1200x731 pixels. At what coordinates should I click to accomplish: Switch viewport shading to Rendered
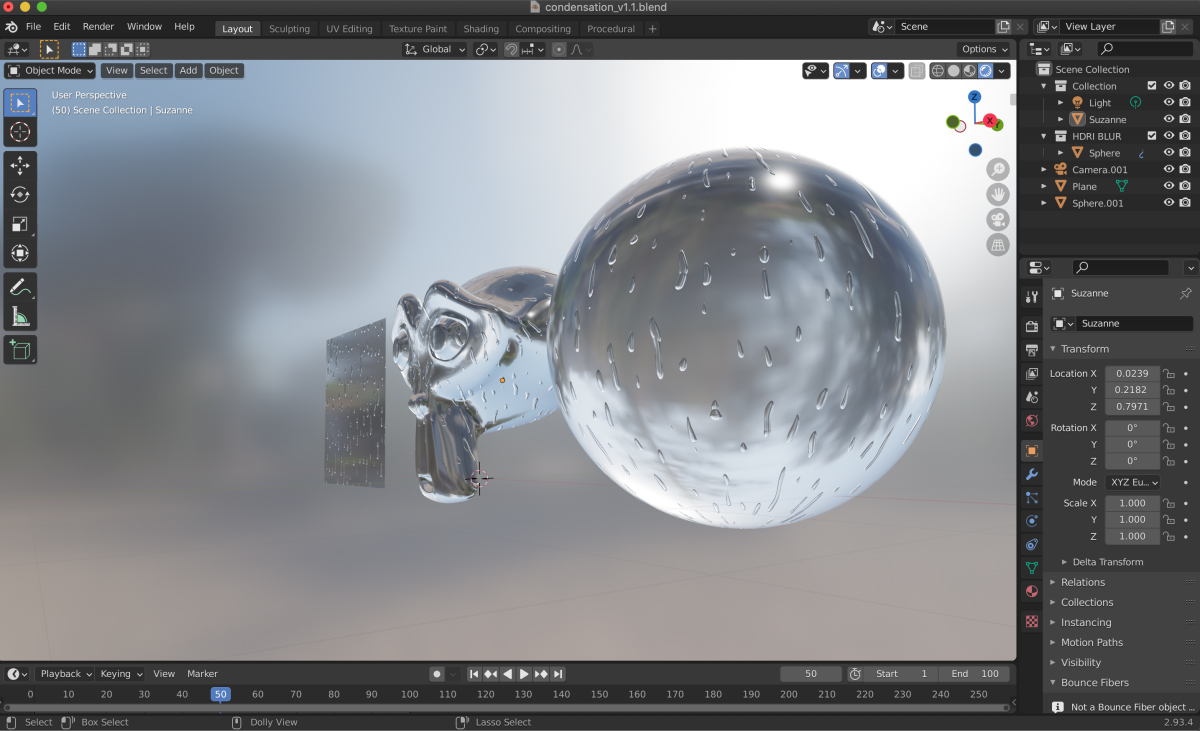pos(985,71)
